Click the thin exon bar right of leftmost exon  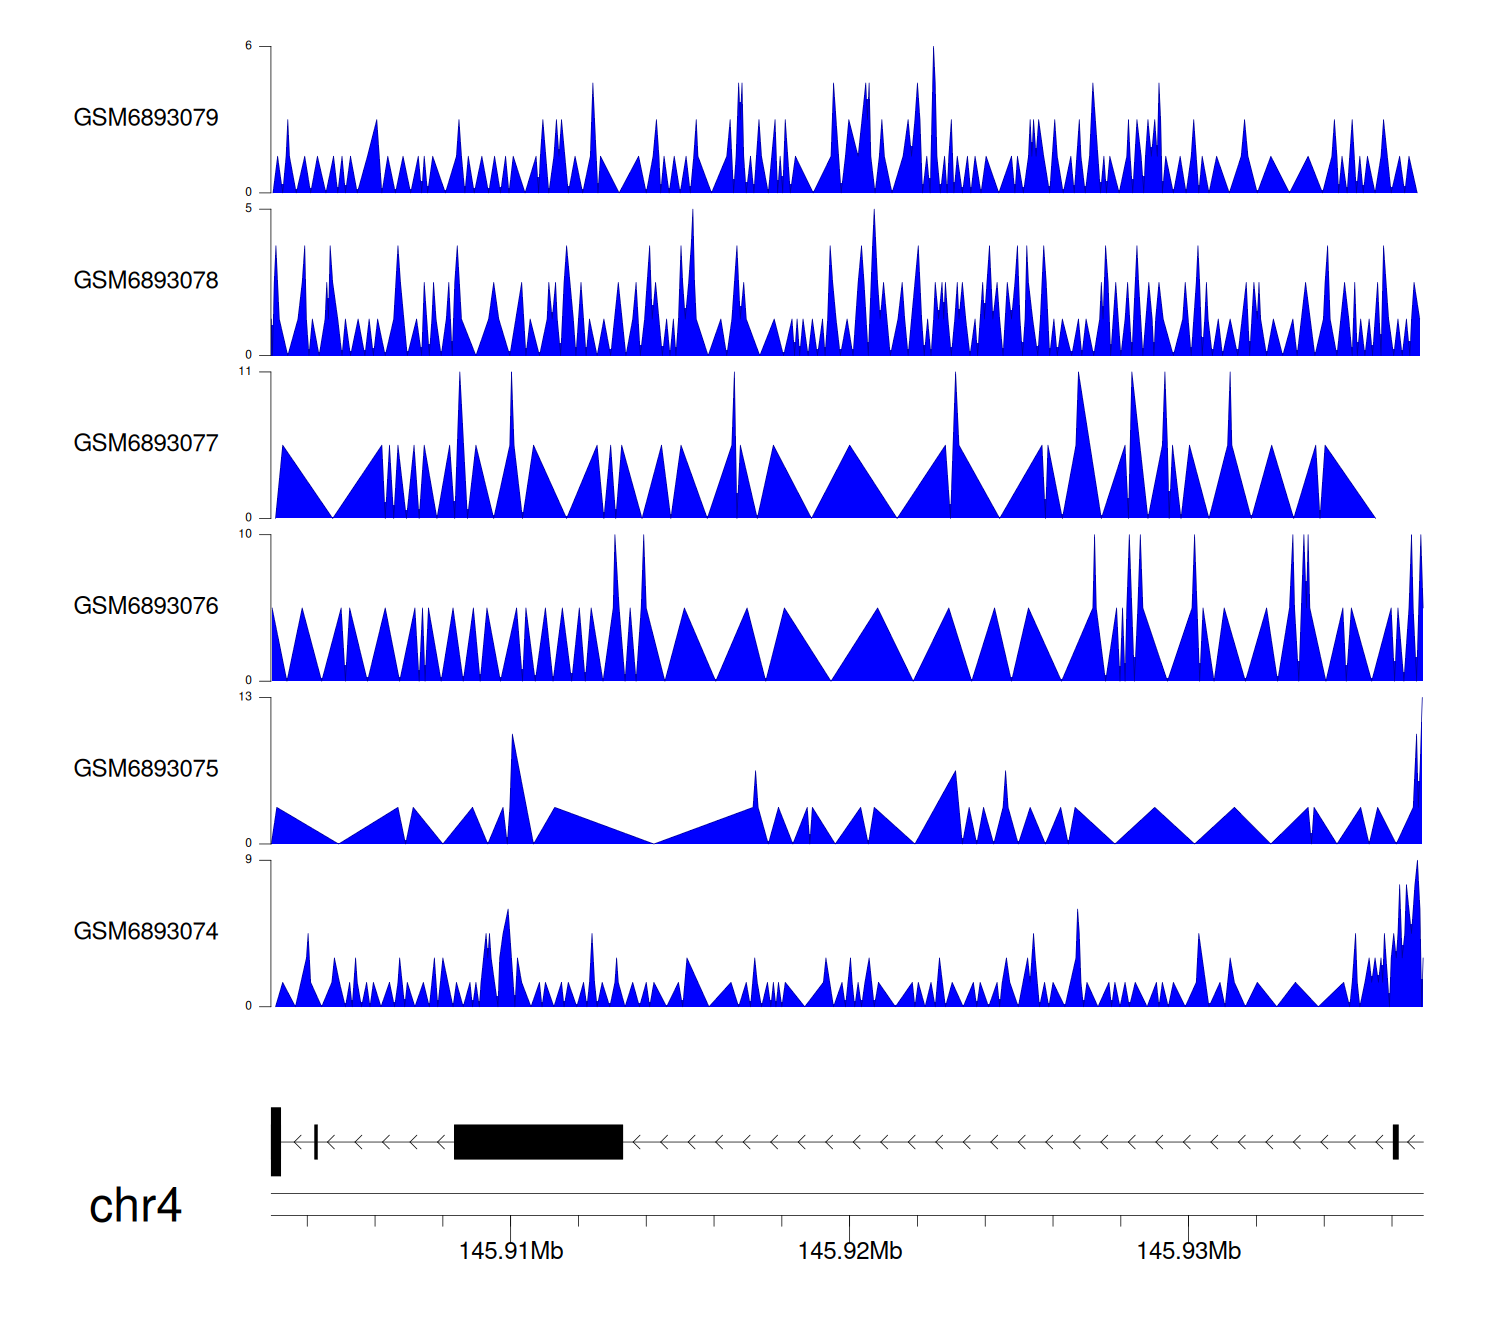[x=316, y=1142]
